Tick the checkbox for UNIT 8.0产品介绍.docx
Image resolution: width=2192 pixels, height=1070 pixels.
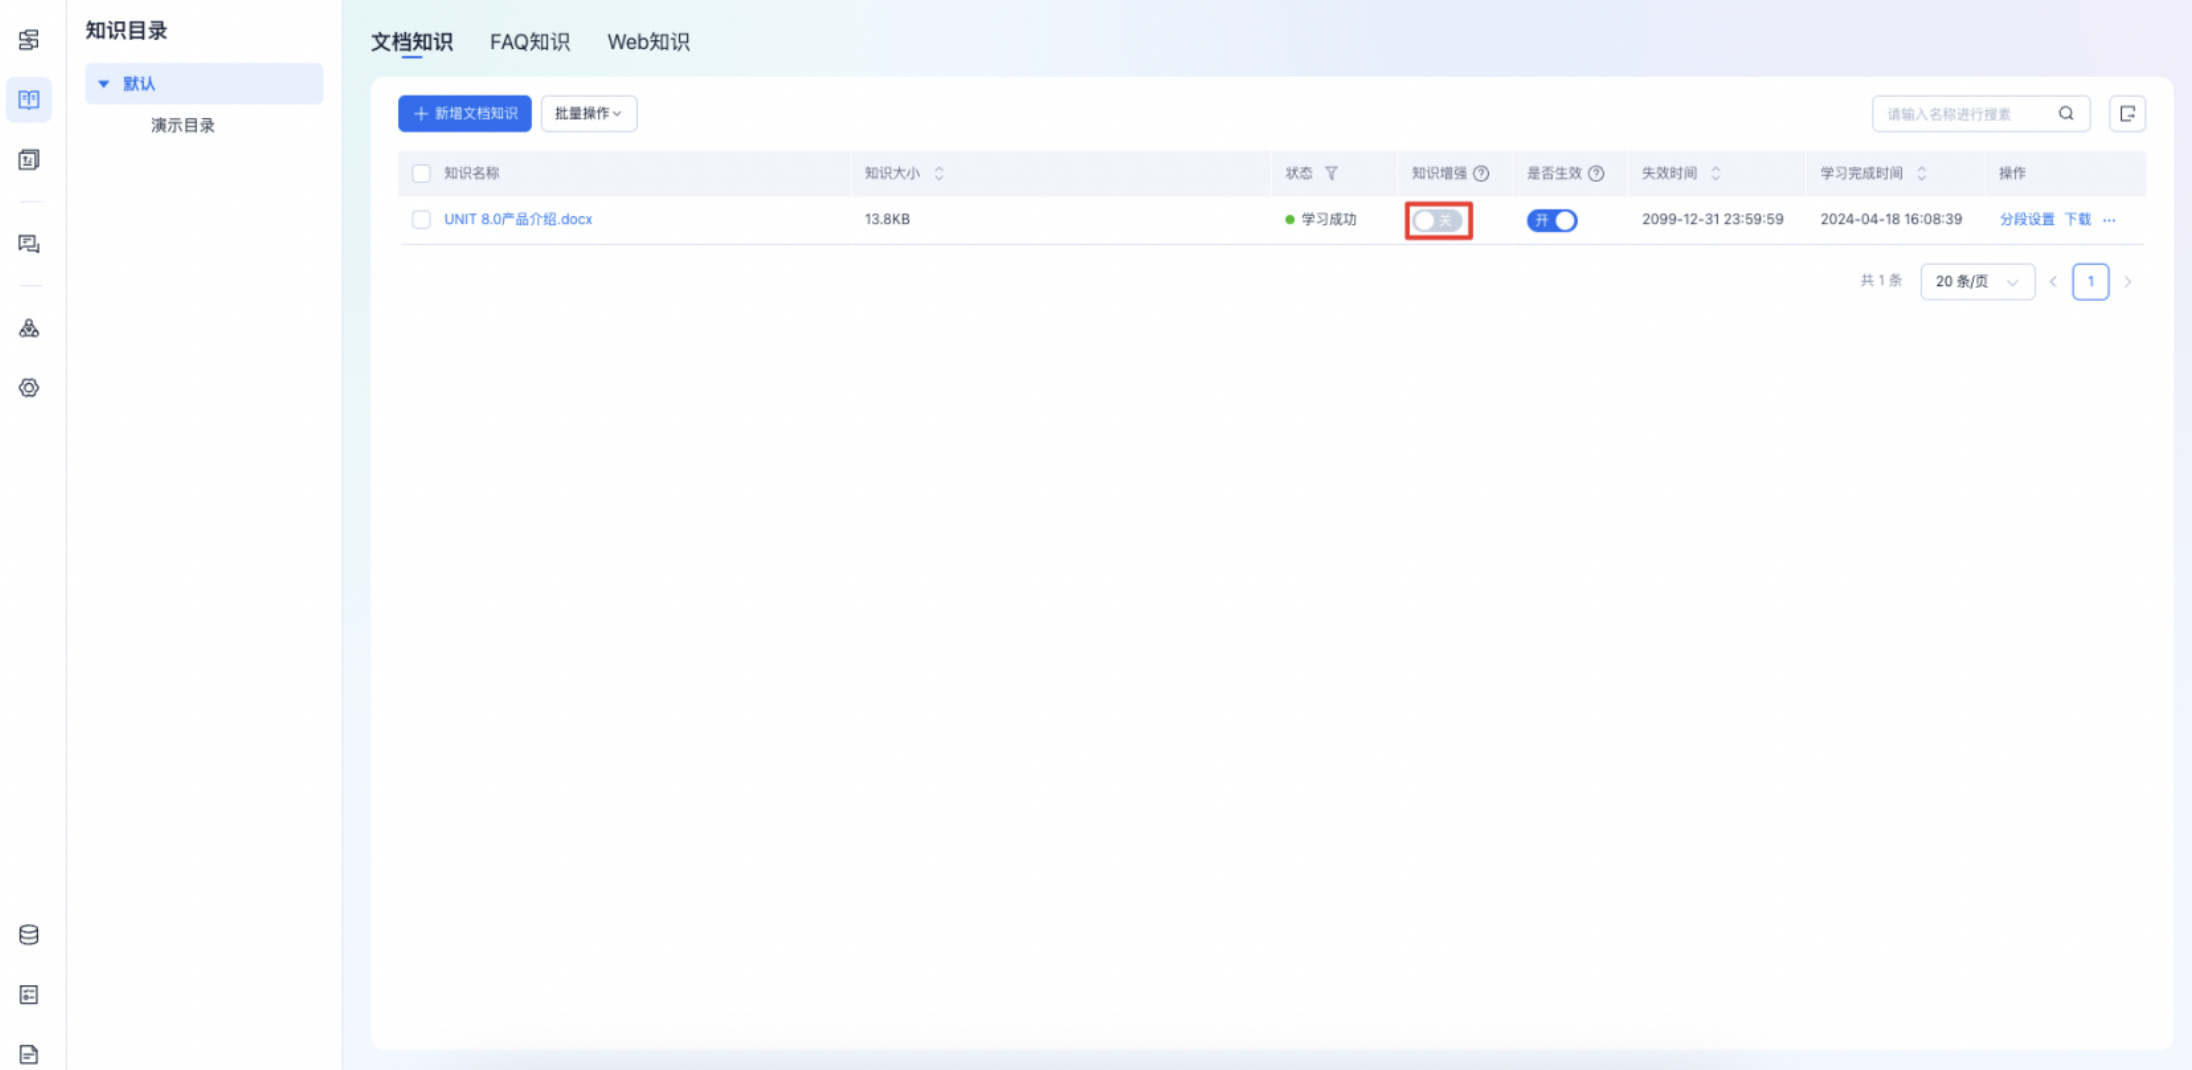pos(421,220)
